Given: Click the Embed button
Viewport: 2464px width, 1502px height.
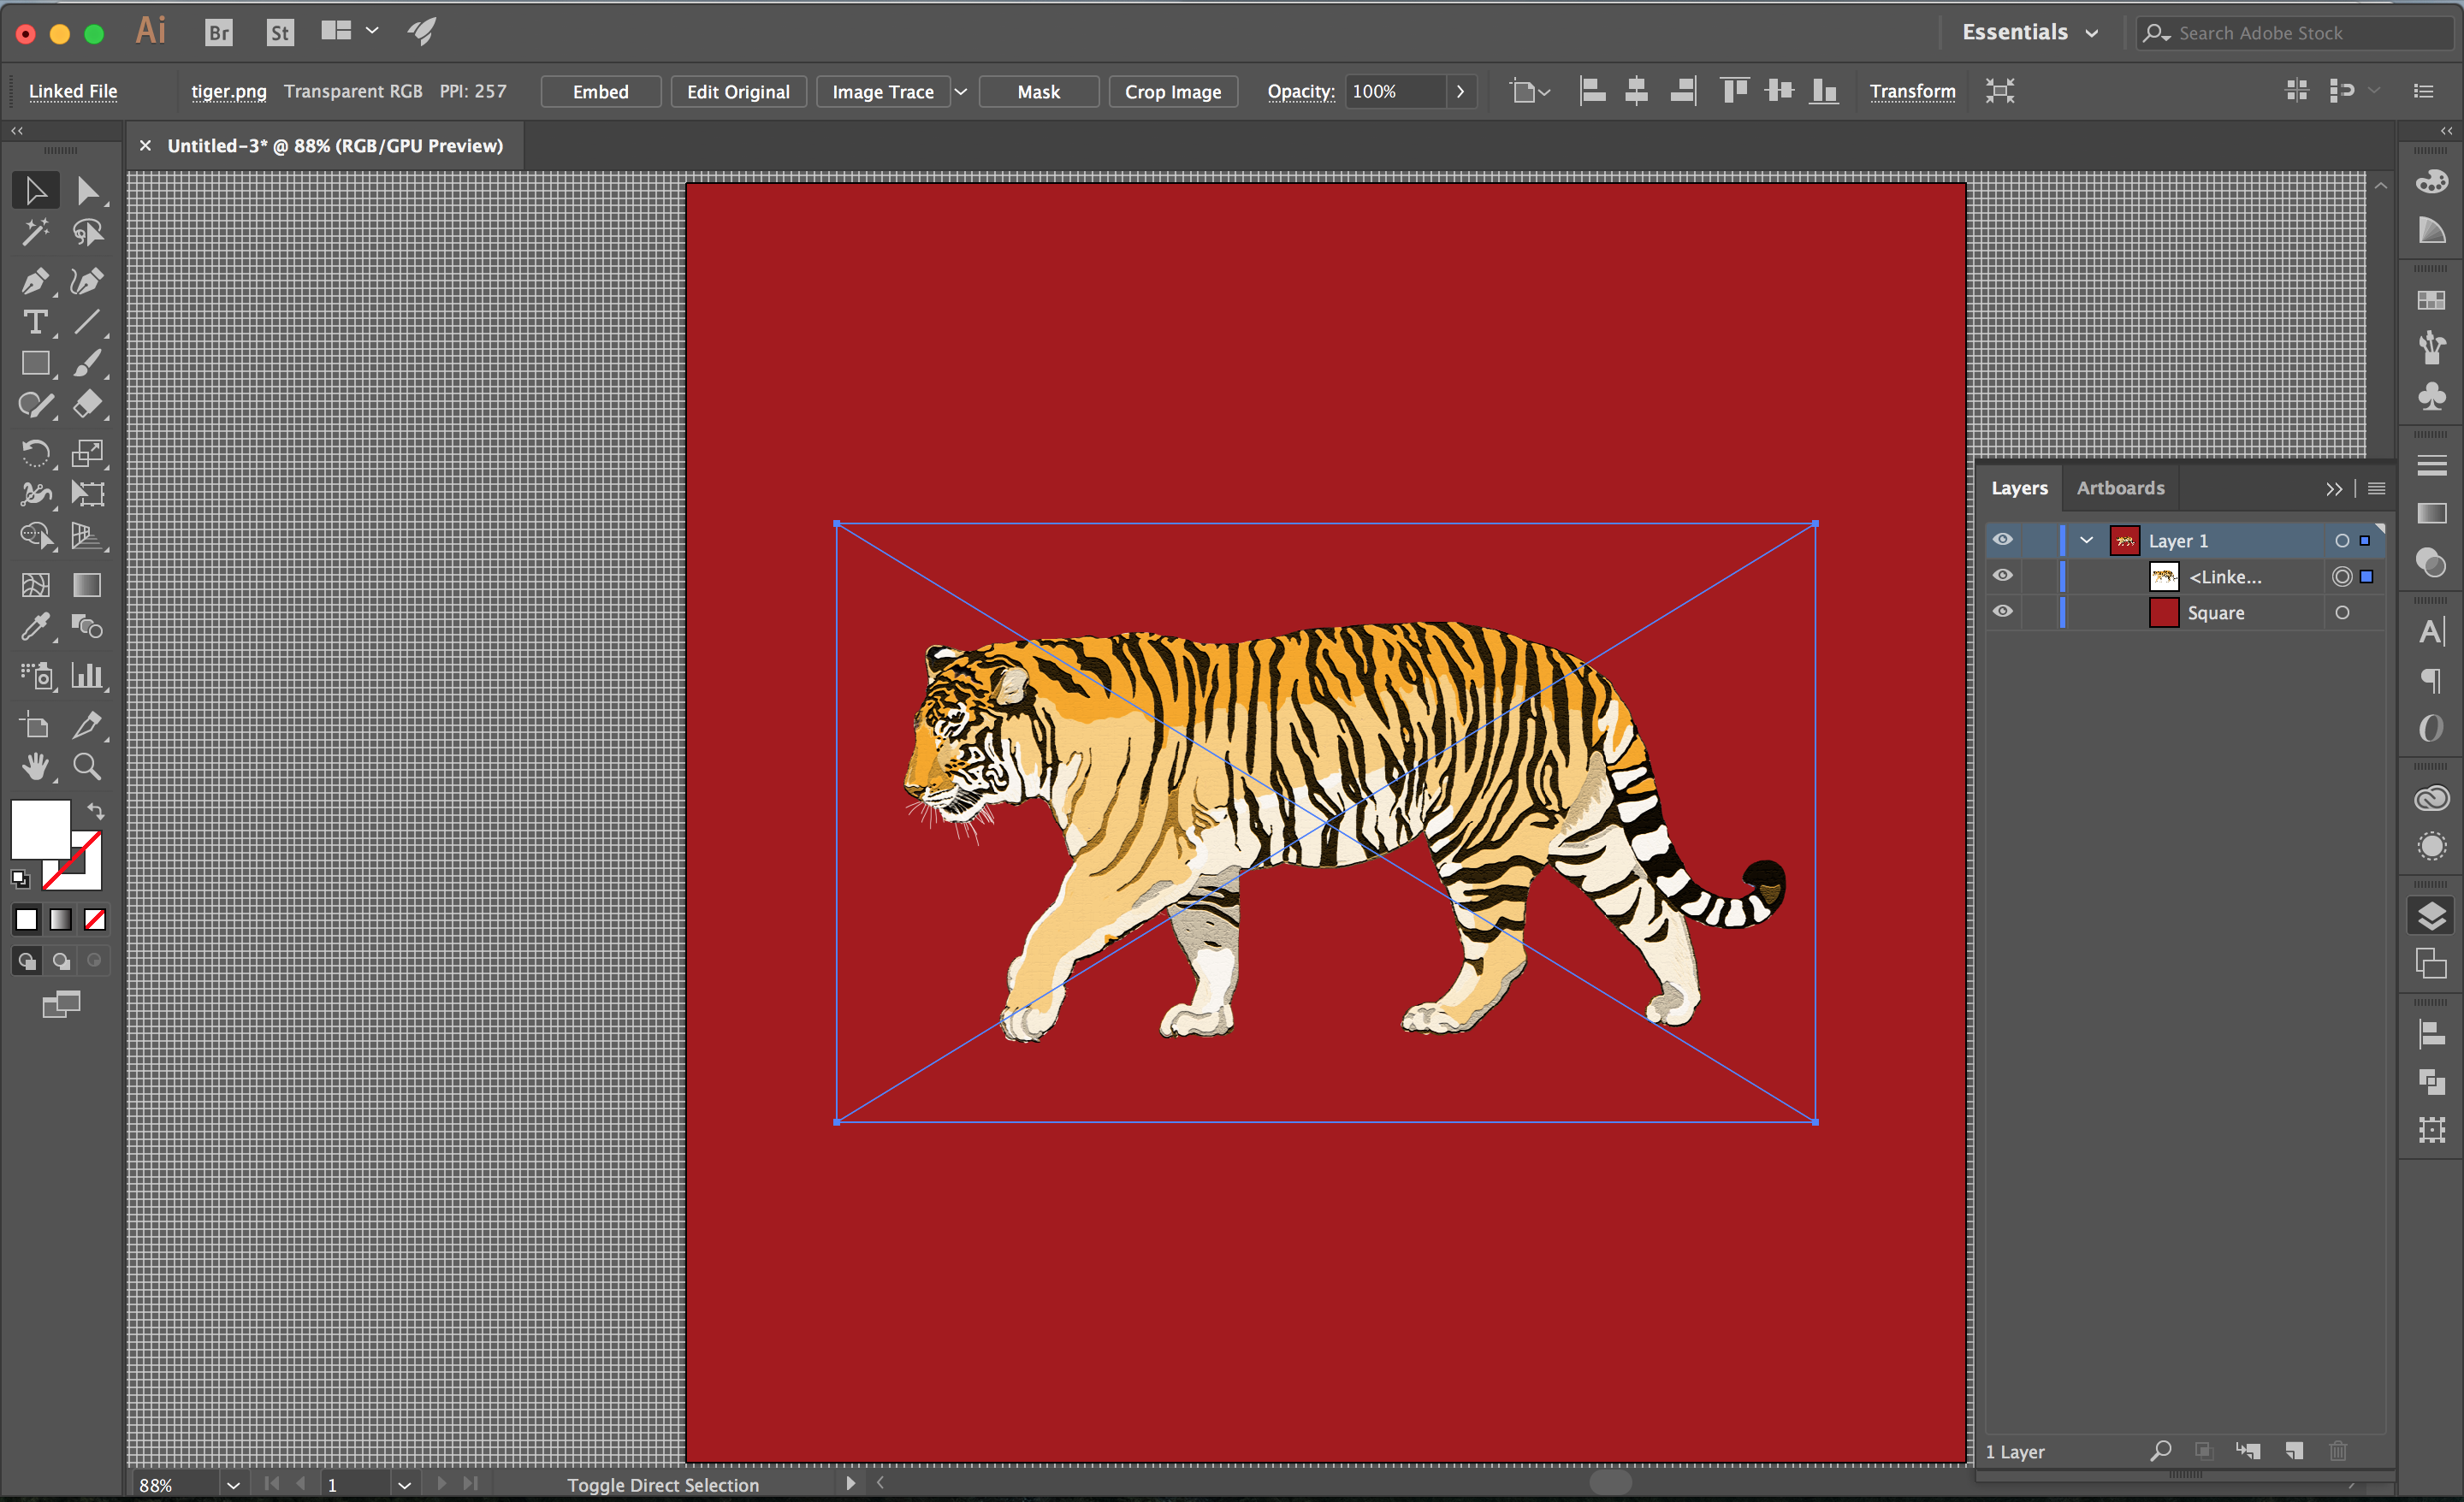Looking at the screenshot, I should [x=600, y=92].
